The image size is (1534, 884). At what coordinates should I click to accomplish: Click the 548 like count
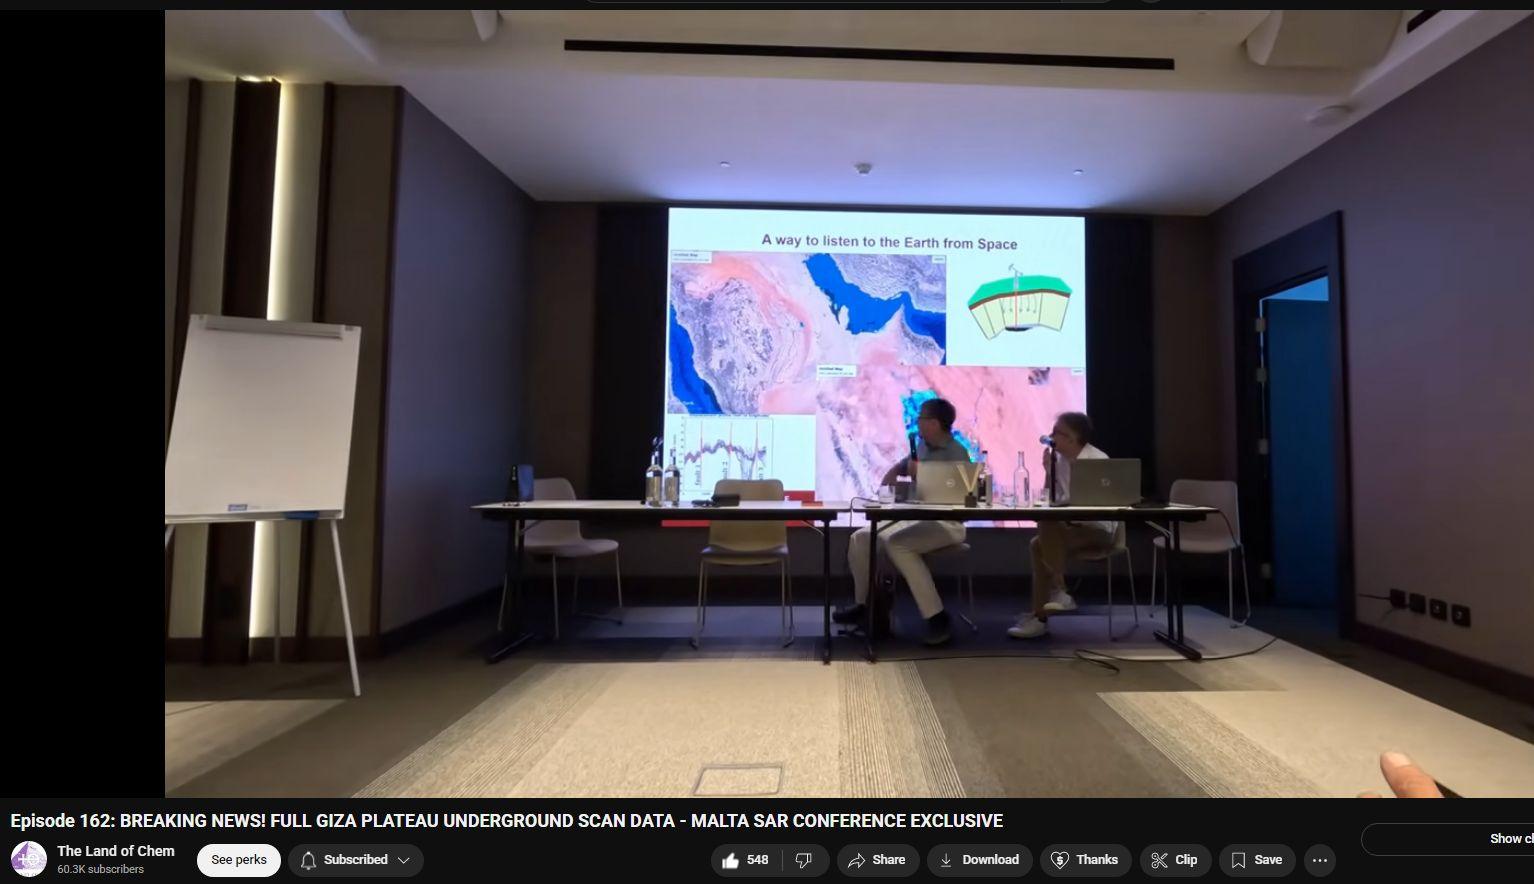pos(757,860)
